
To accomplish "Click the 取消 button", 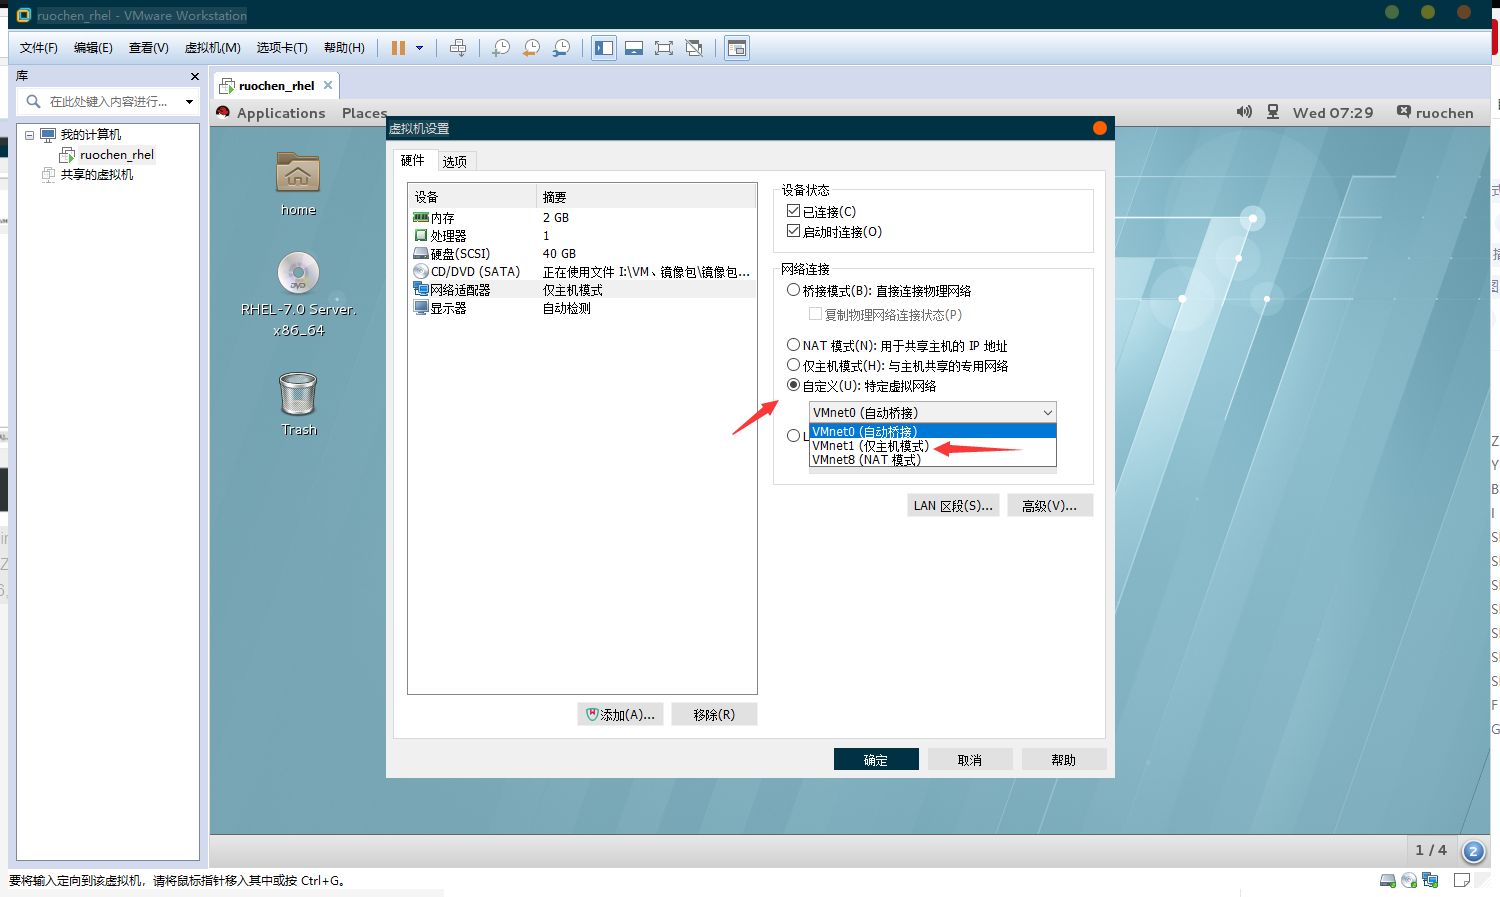I will pyautogui.click(x=970, y=760).
